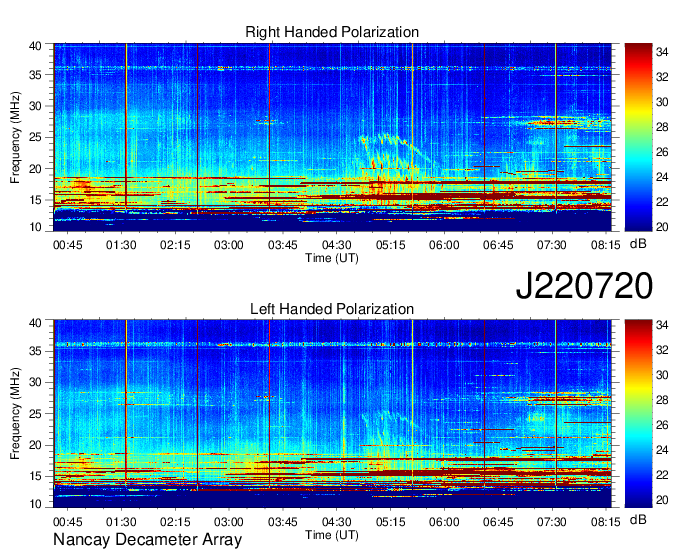Click the 25 MHz tick on top plot
The image size is (680, 552).
pos(35,137)
